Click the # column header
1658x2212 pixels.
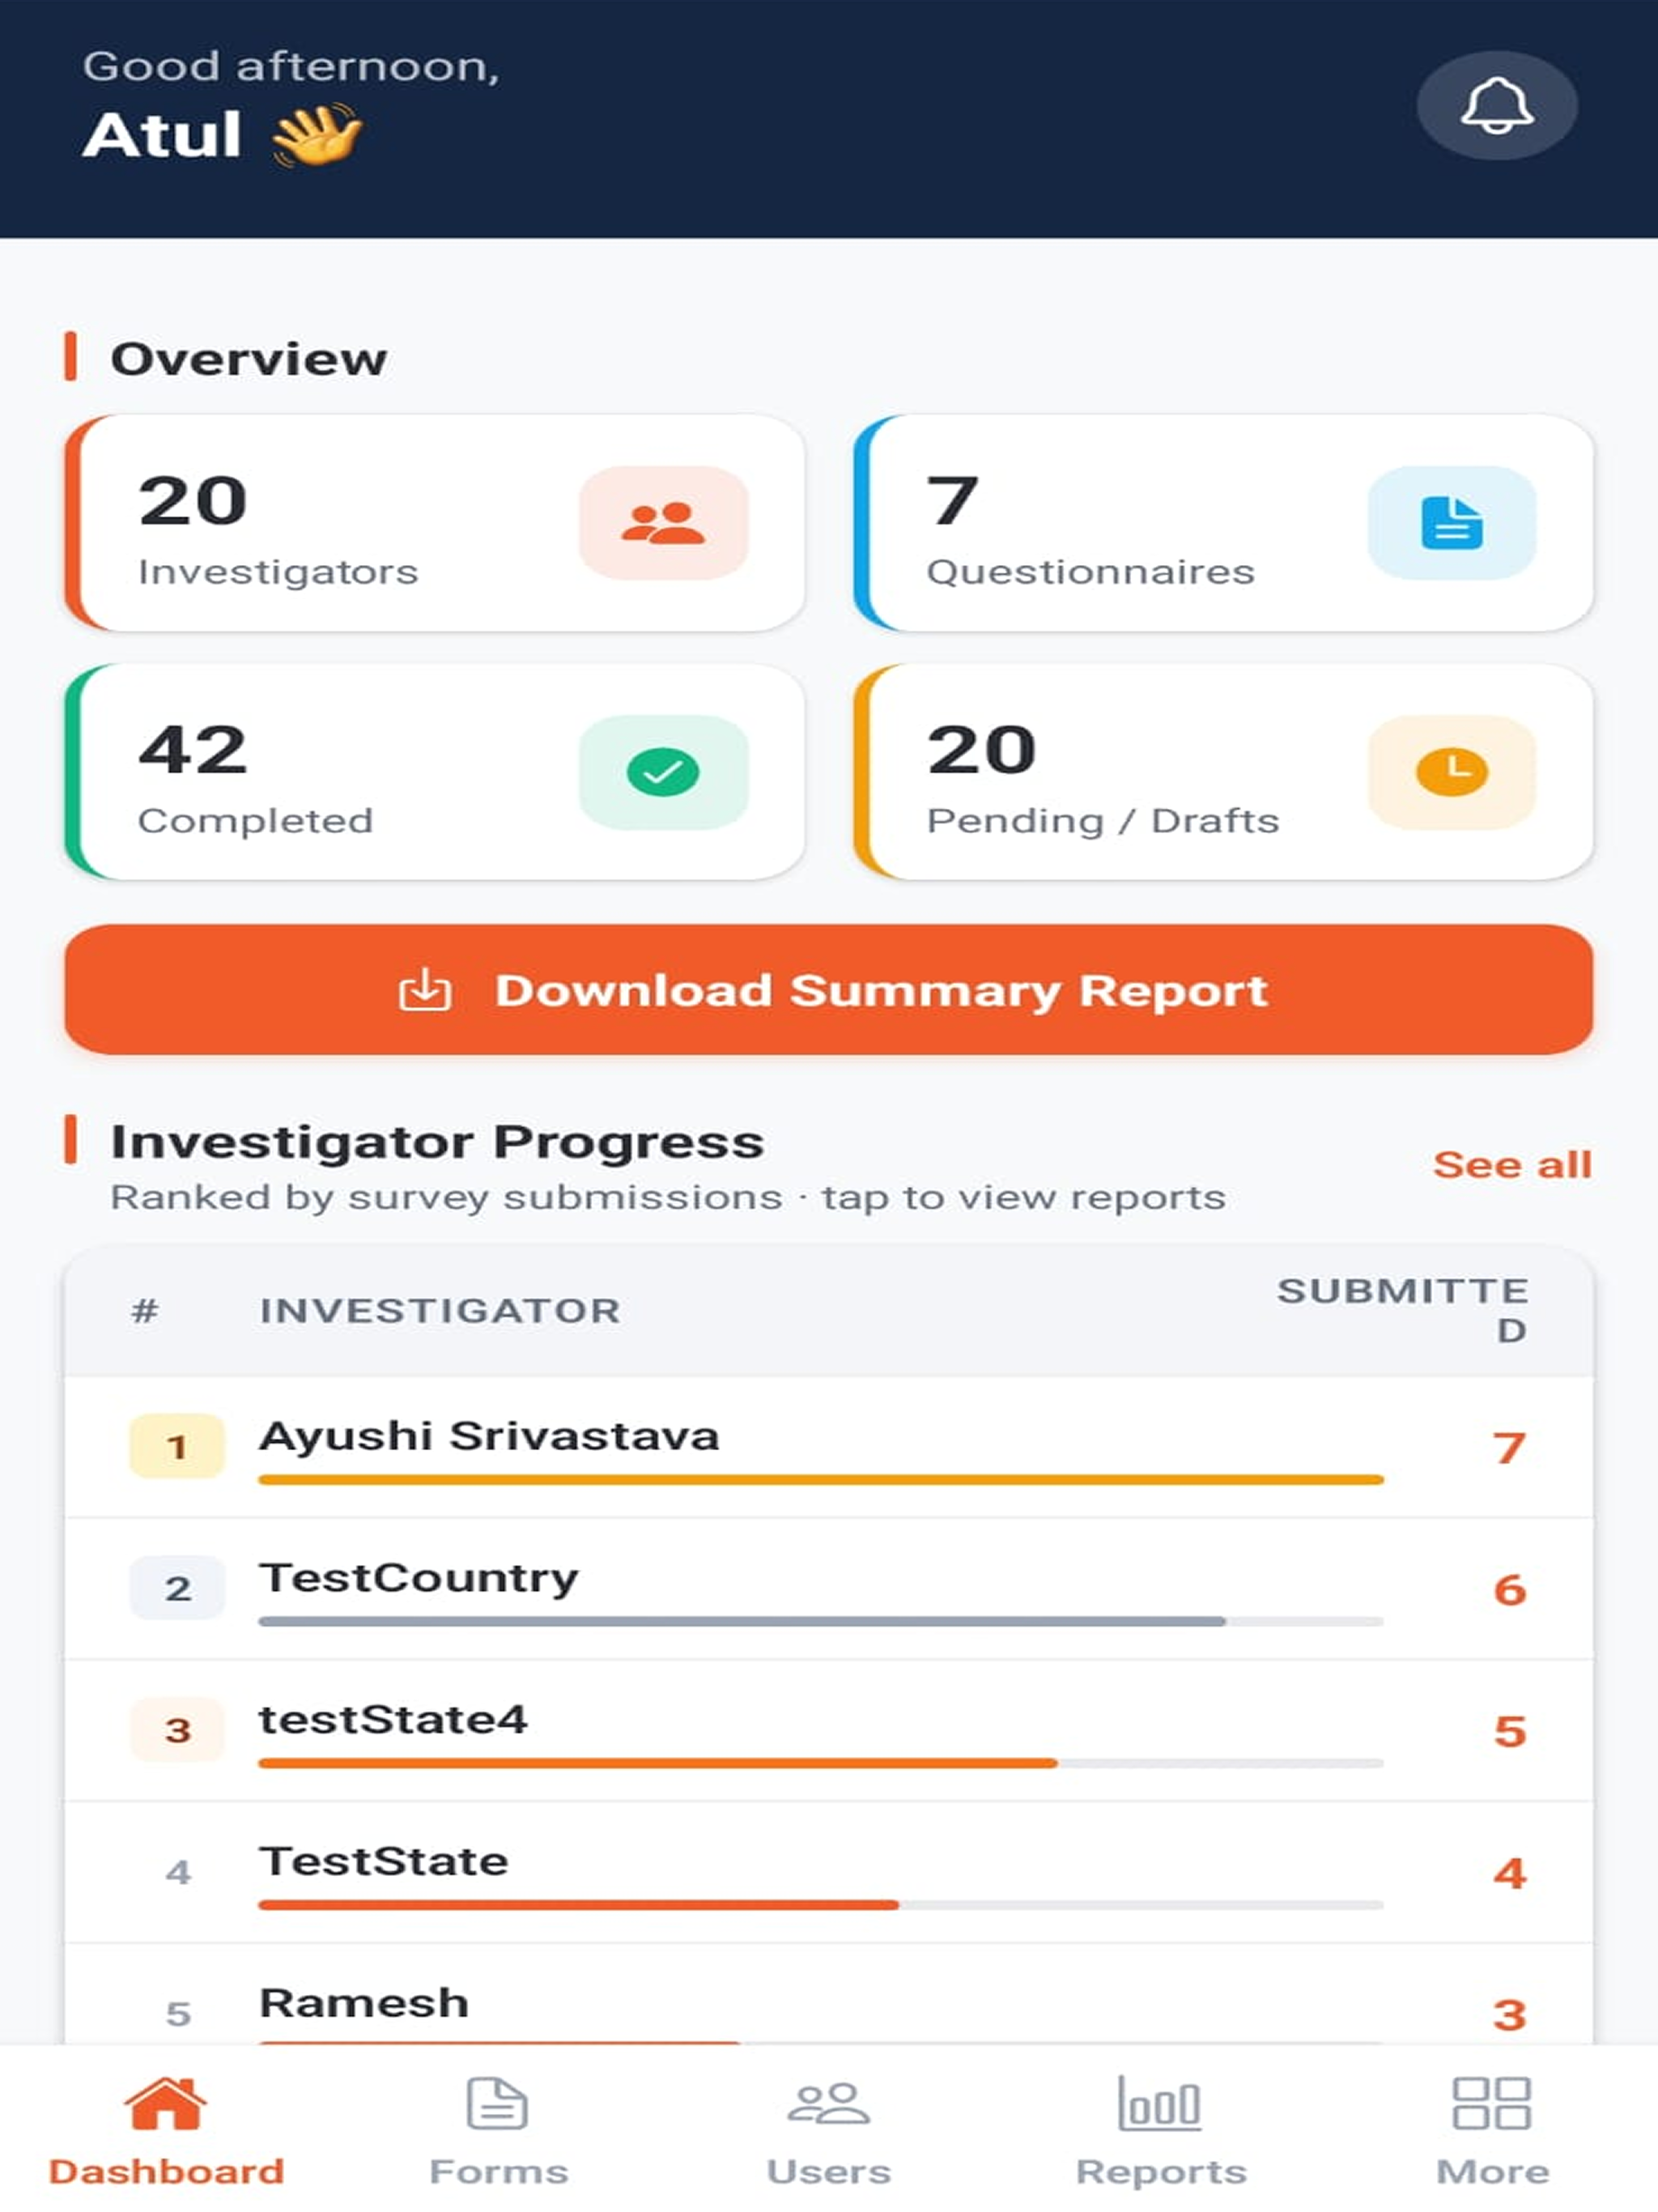point(145,1311)
